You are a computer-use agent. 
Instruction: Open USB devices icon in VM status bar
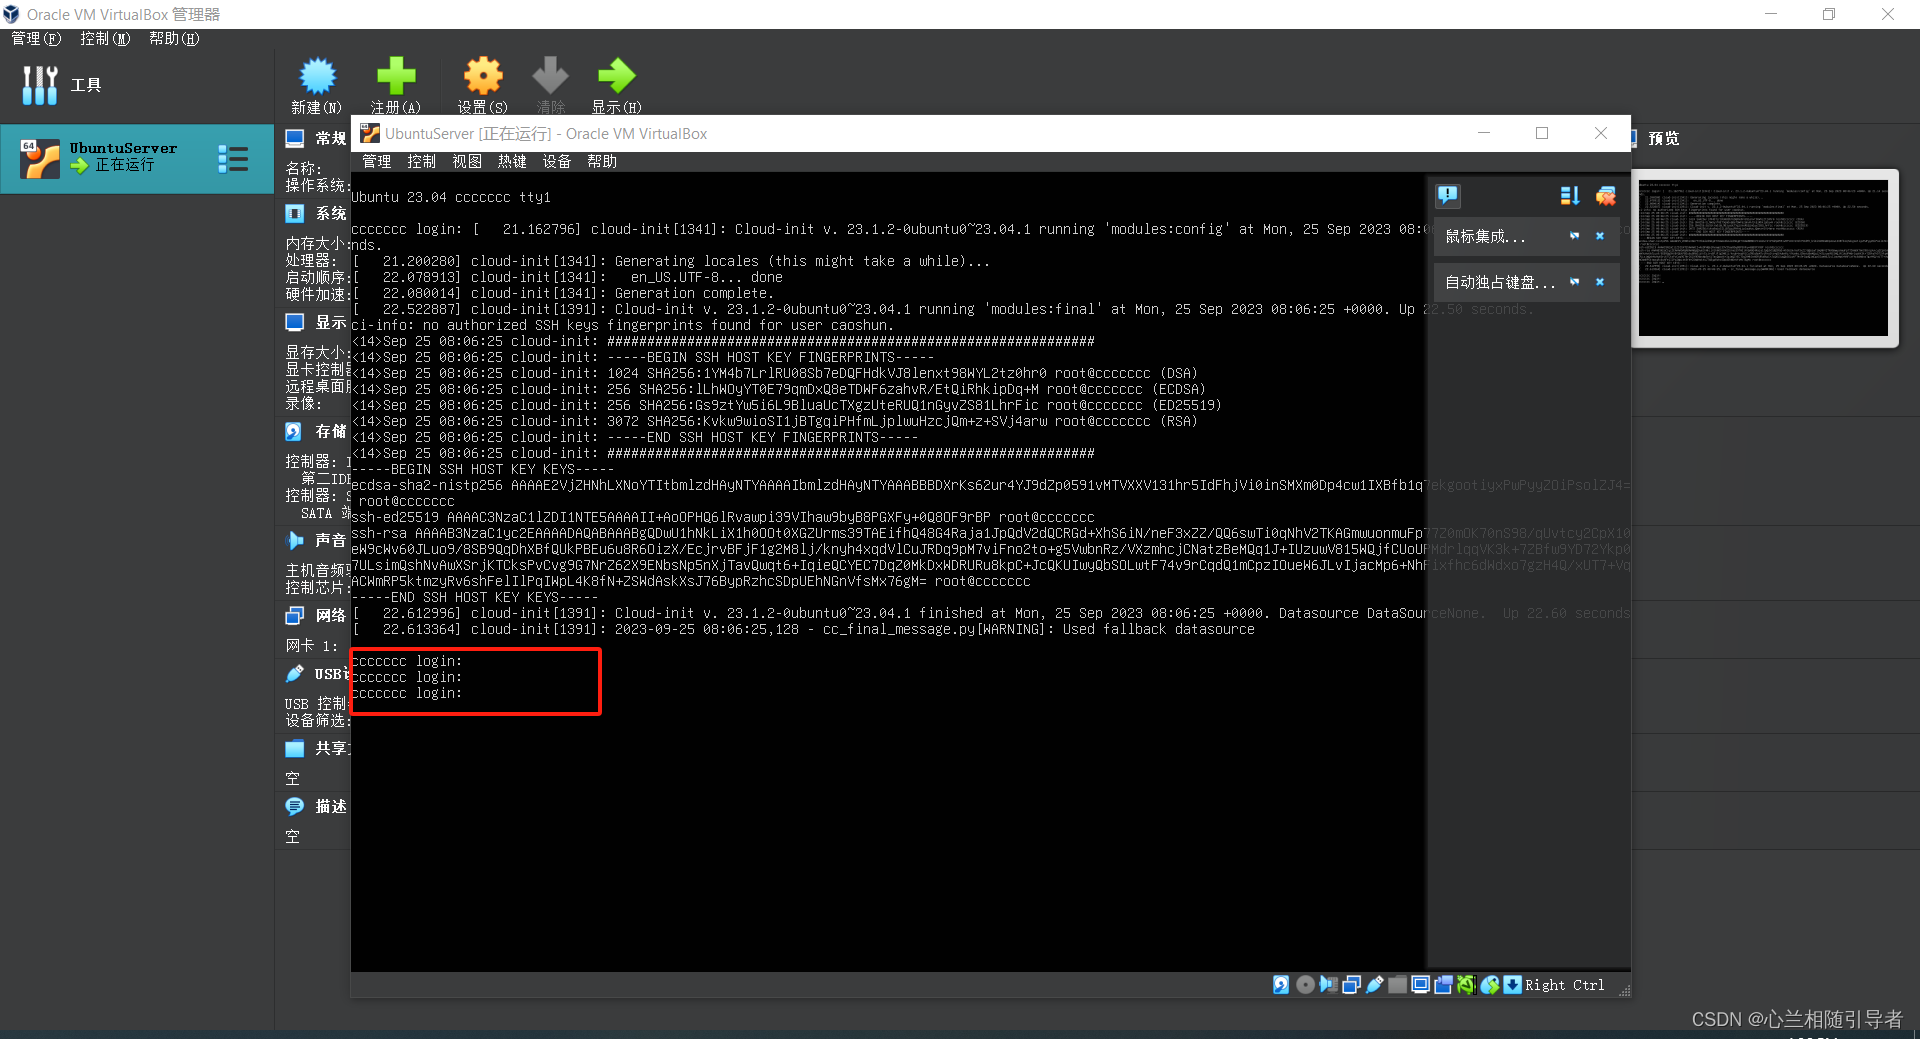(1375, 985)
